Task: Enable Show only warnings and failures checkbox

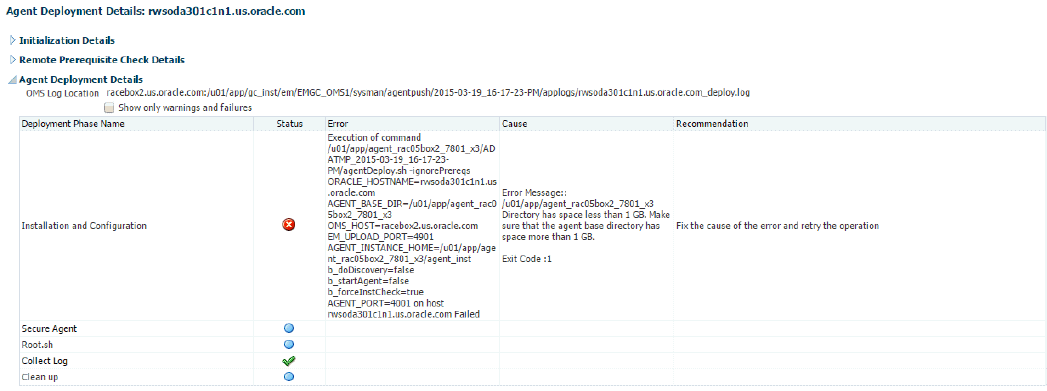Action: click(109, 107)
